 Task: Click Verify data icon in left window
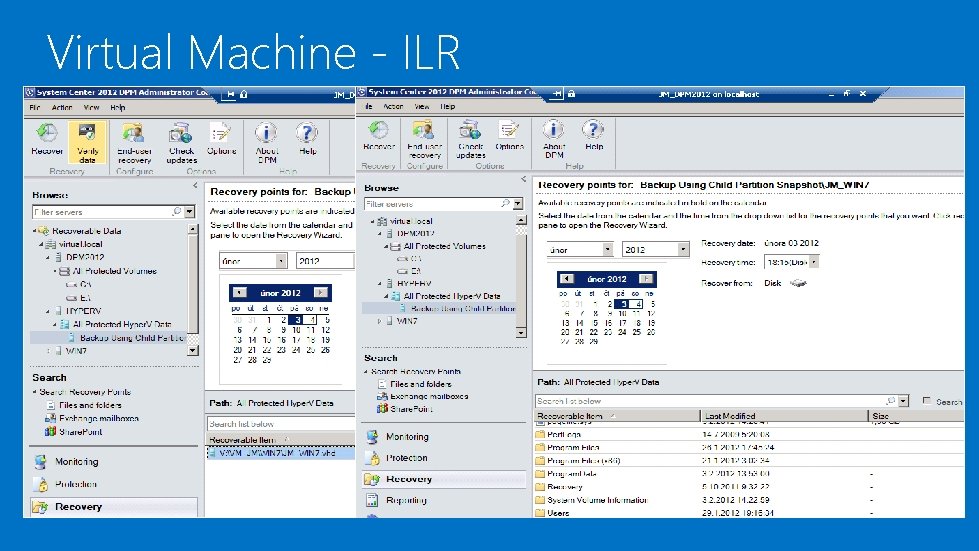87,142
